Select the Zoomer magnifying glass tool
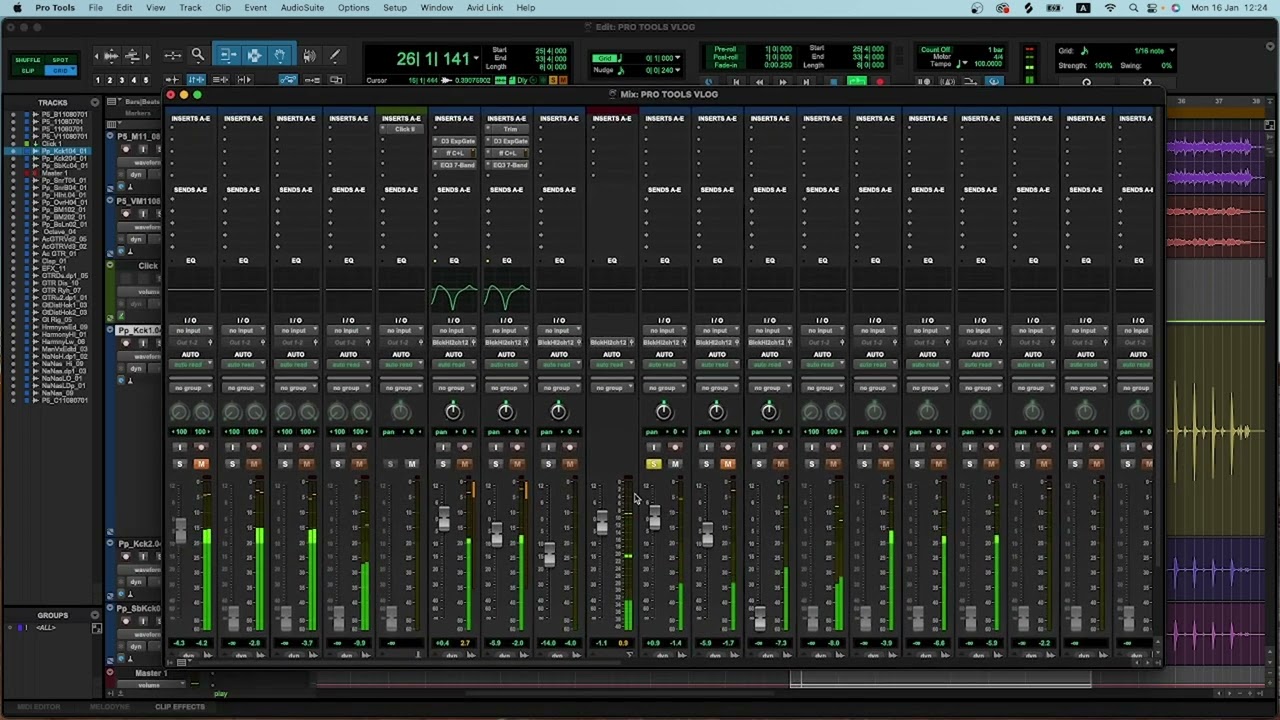Screen dimensions: 1280x720 [x=198, y=56]
